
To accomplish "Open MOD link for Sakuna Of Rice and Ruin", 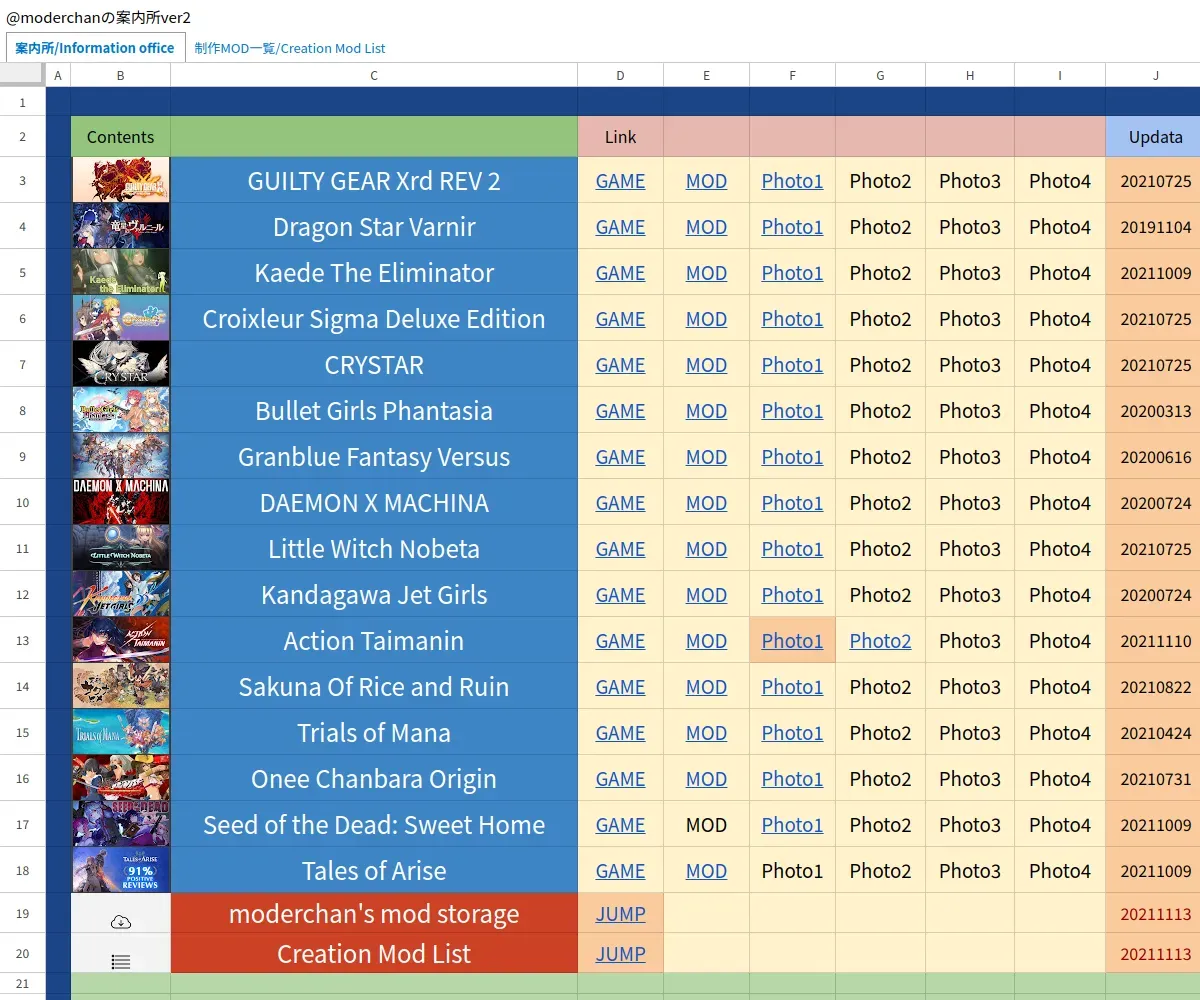I will point(706,687).
